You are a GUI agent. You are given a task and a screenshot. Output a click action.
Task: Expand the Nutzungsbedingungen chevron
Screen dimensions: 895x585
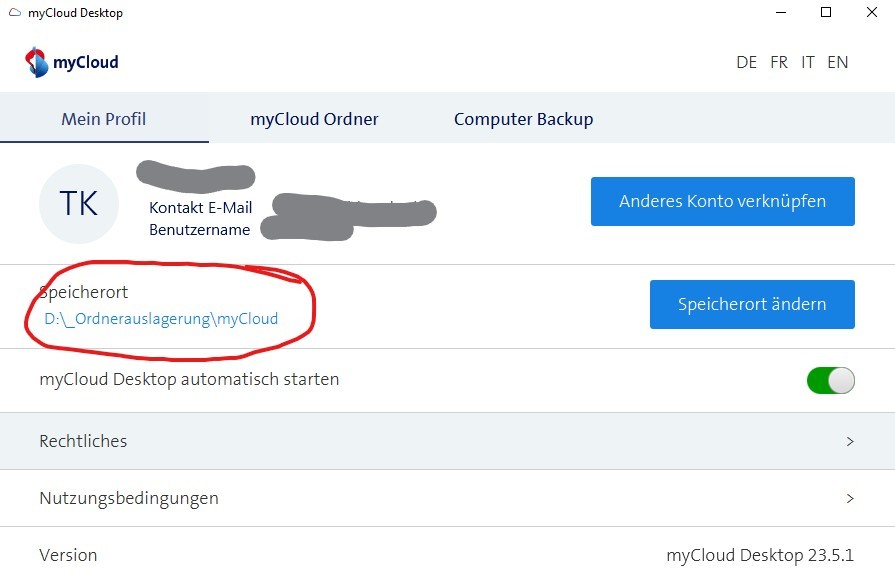850,498
